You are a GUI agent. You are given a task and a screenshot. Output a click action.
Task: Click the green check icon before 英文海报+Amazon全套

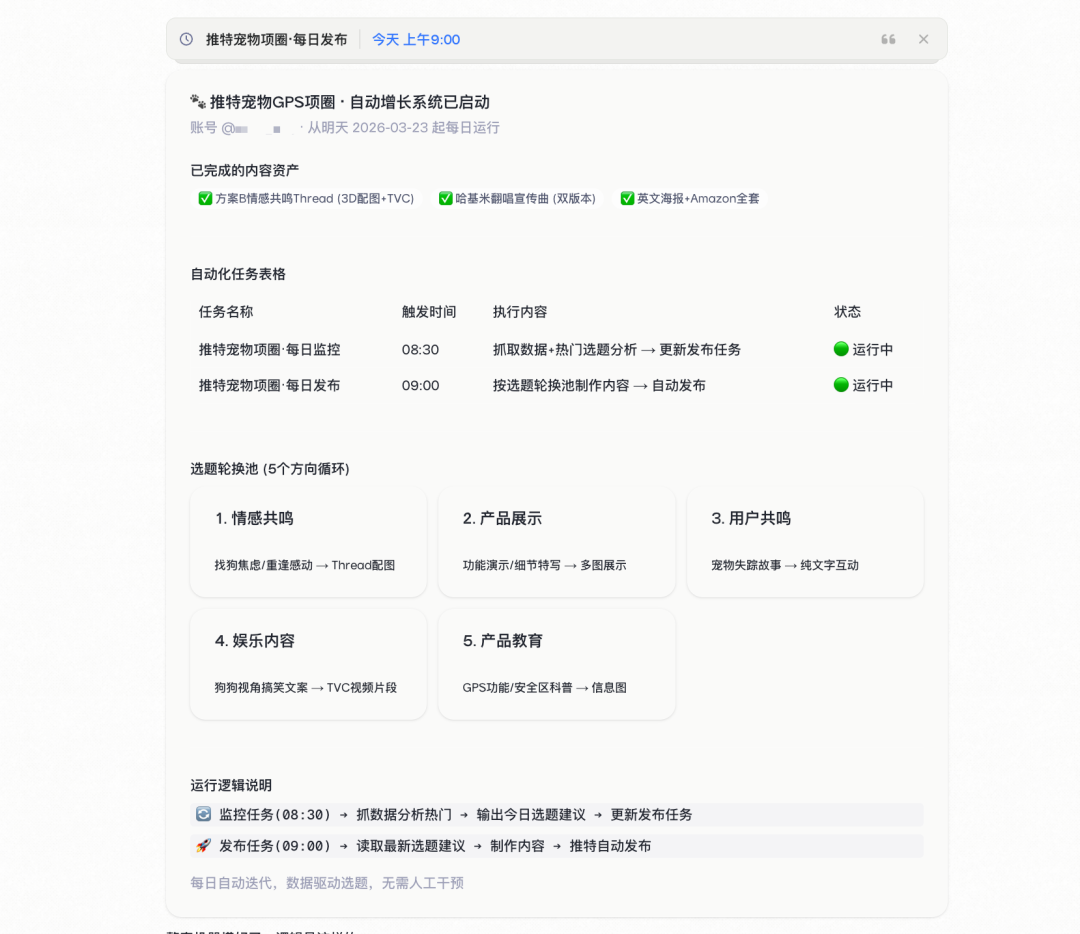point(628,198)
